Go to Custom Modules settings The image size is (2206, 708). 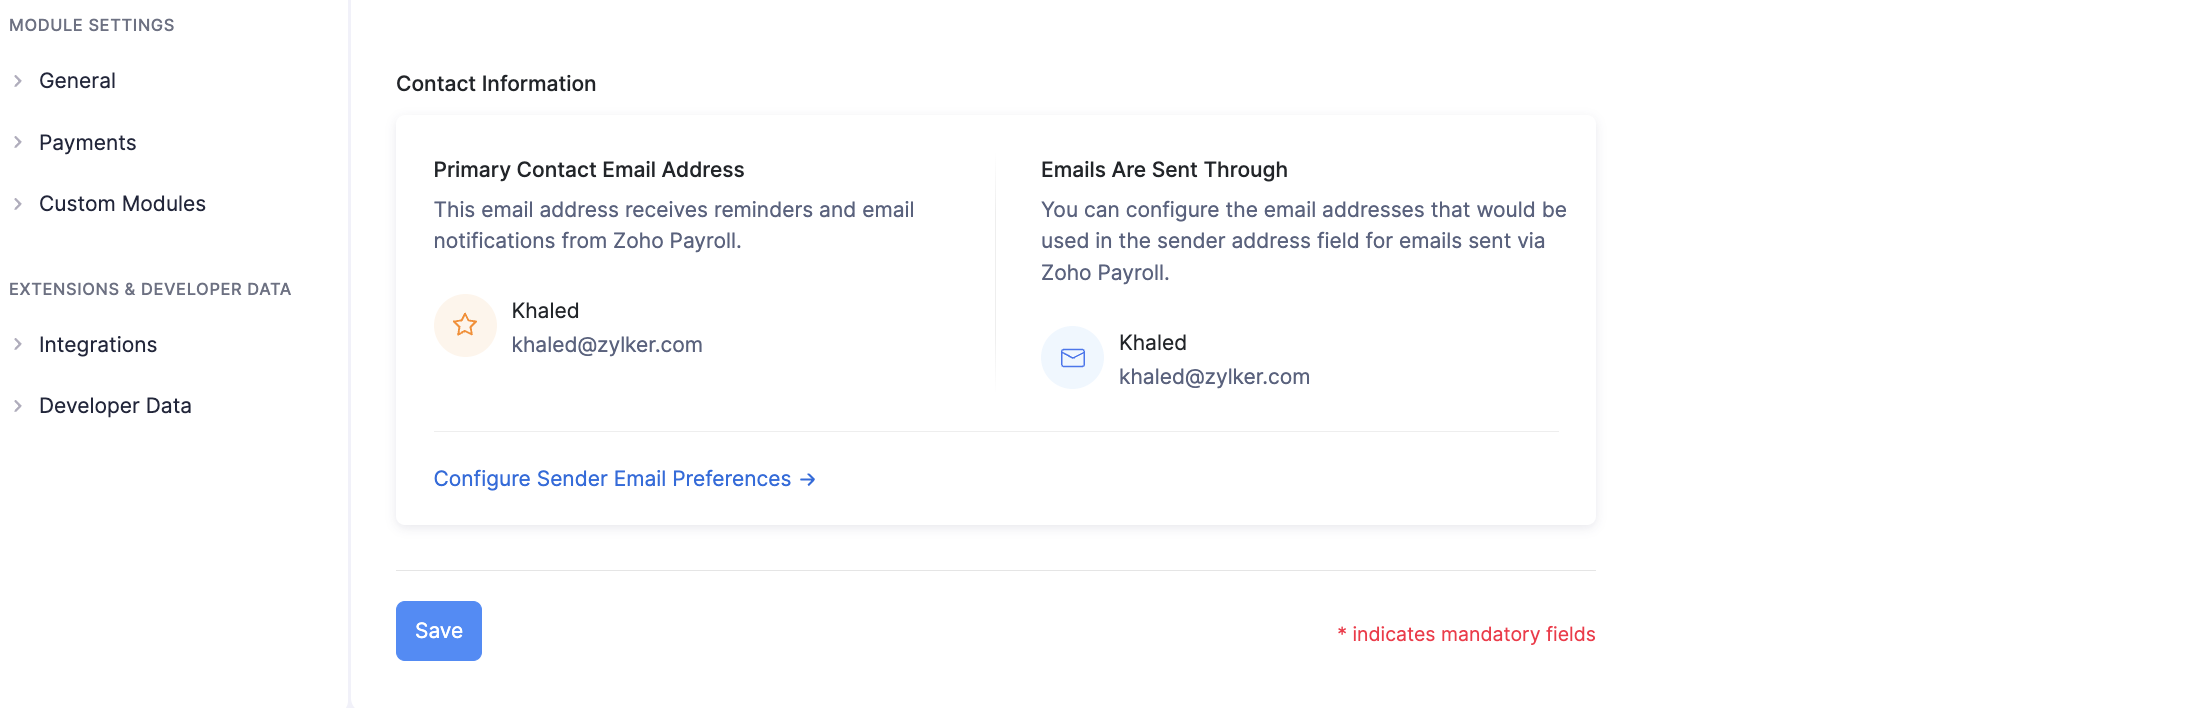[x=122, y=204]
